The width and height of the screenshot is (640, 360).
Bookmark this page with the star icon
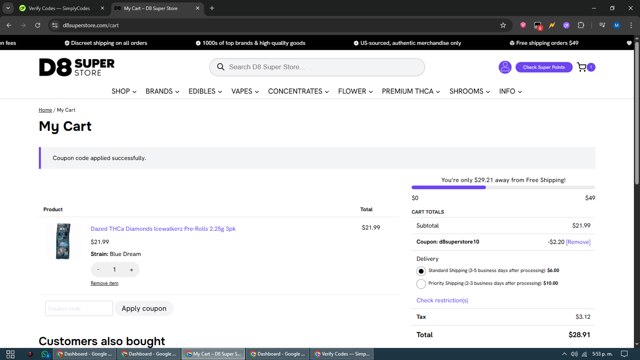point(503,25)
